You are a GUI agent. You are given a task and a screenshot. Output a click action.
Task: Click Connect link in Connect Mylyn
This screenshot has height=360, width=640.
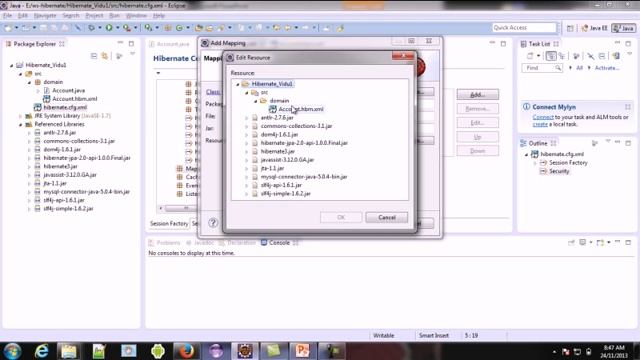(543, 117)
